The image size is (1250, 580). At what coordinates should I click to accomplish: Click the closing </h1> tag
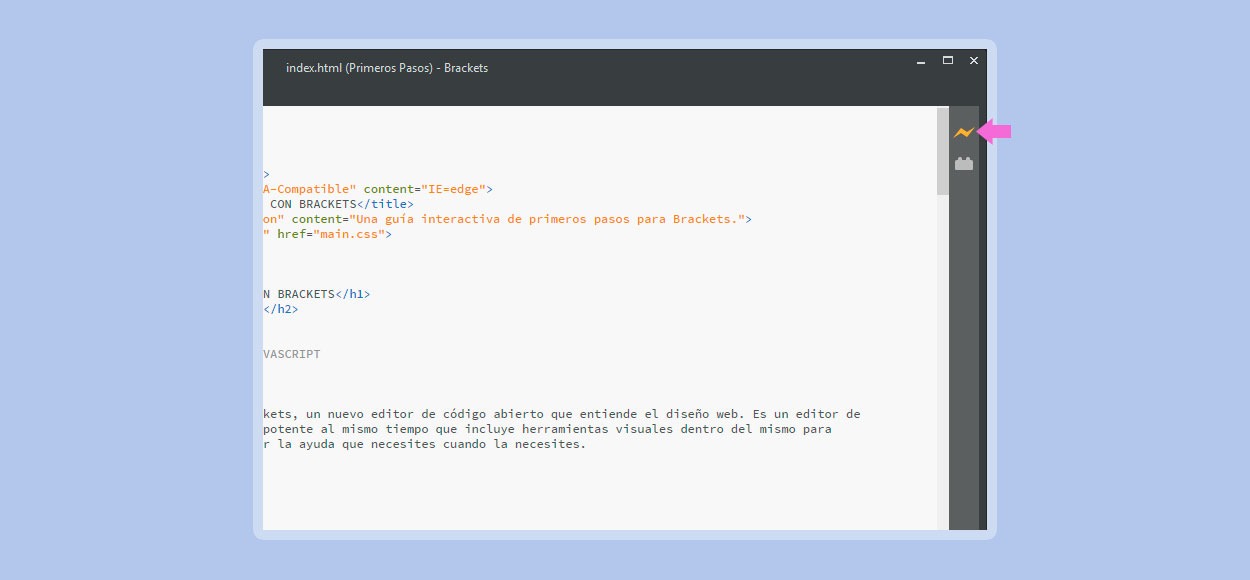353,294
